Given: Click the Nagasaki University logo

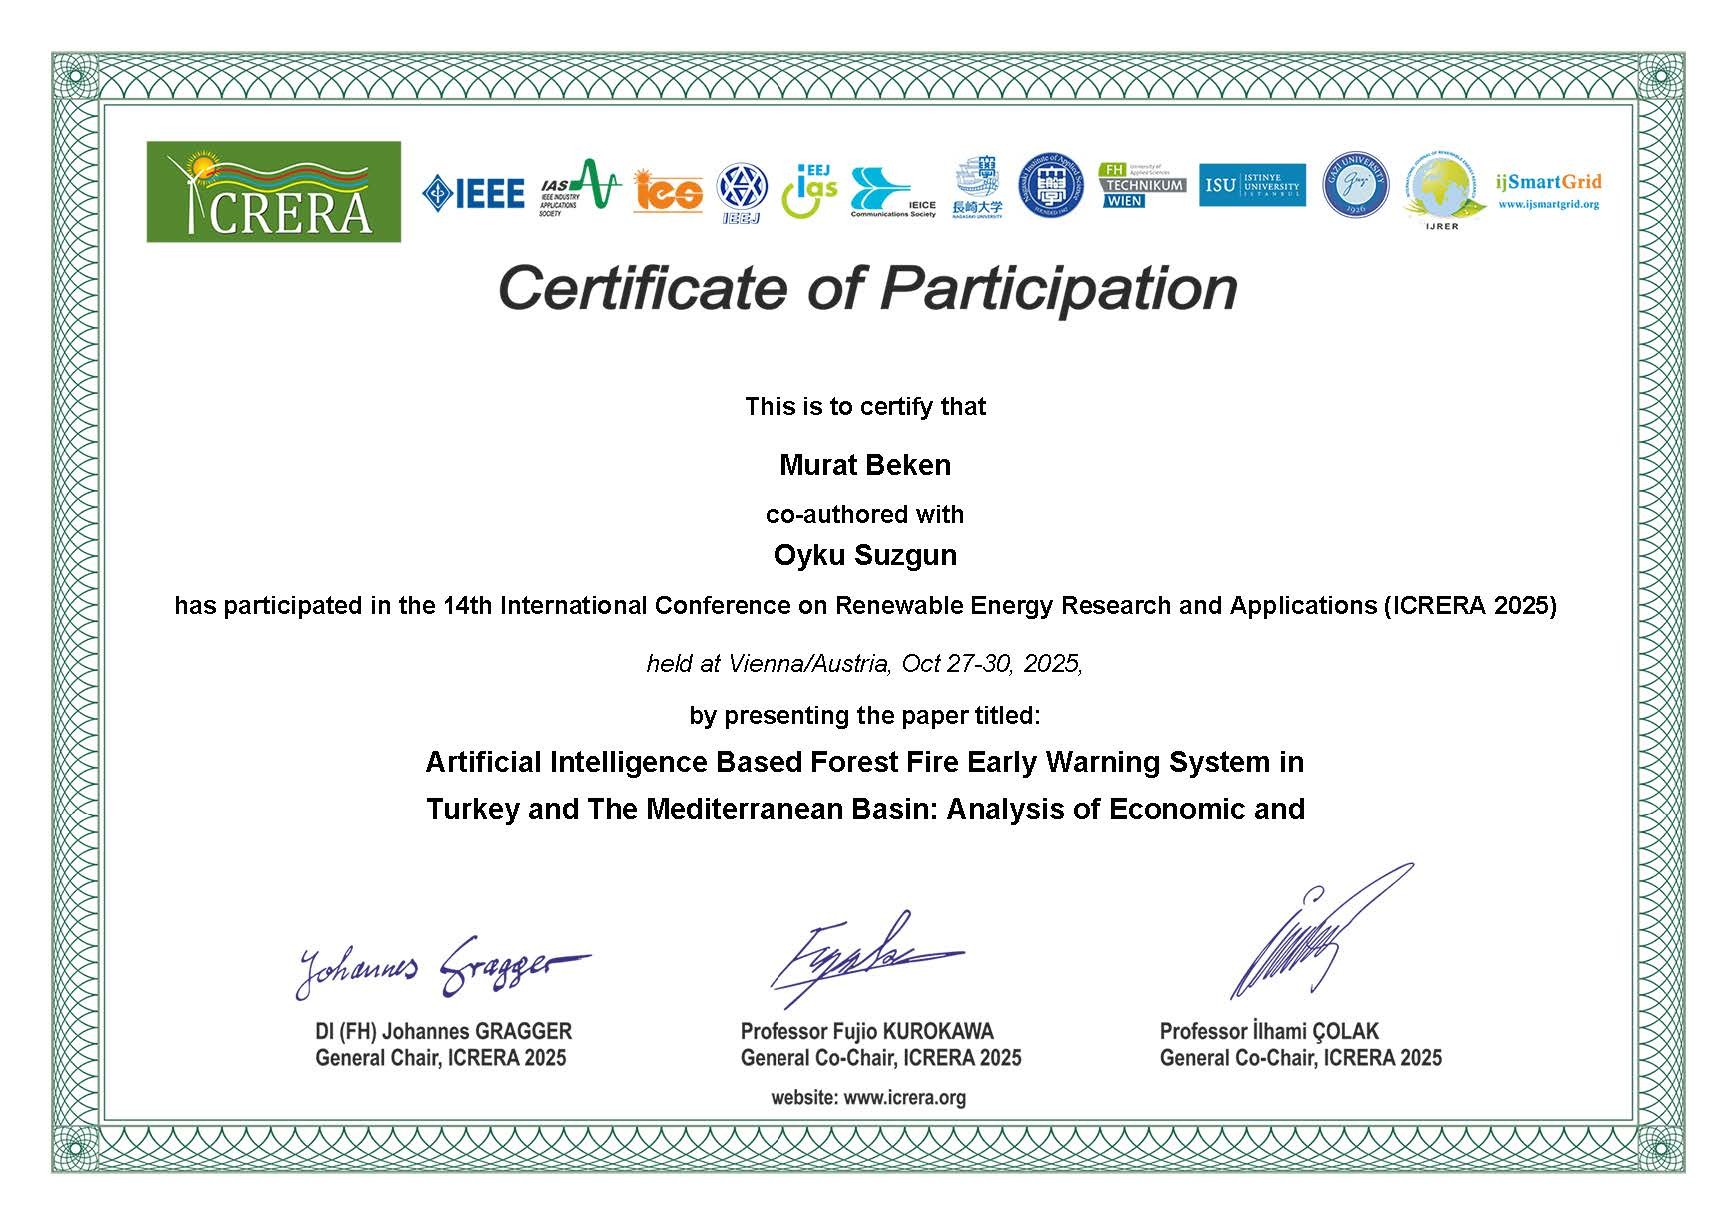Looking at the screenshot, I should 977,187.
